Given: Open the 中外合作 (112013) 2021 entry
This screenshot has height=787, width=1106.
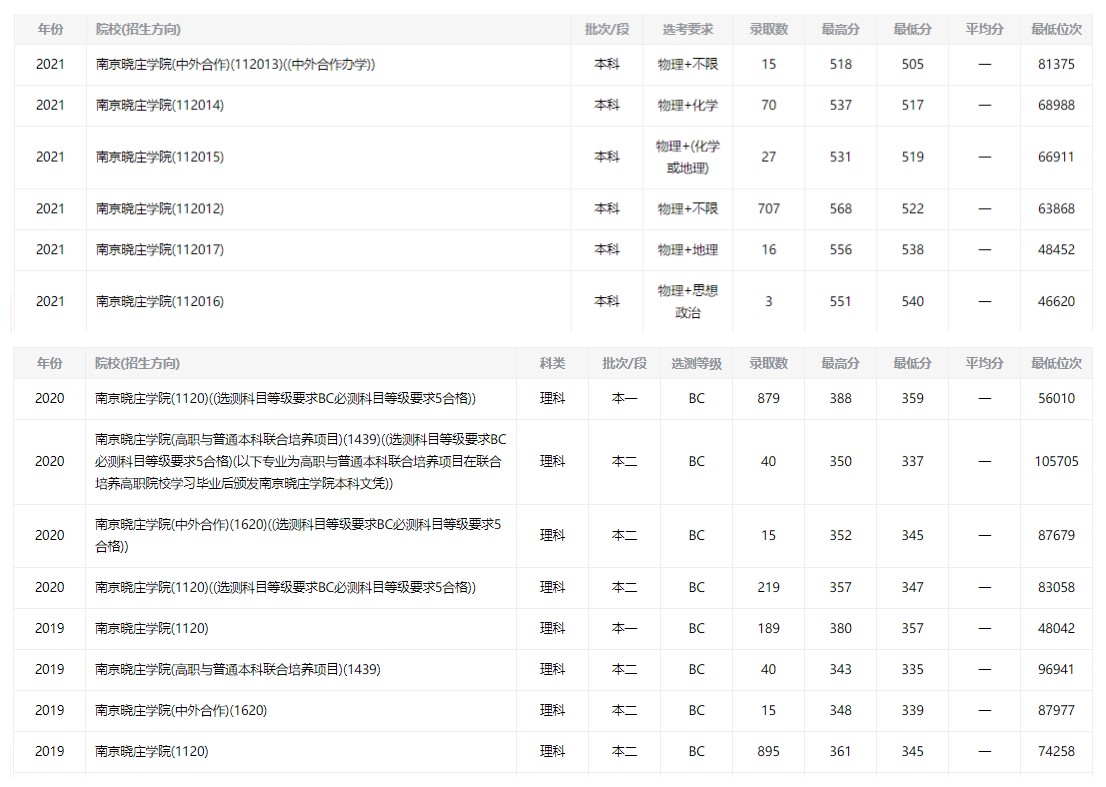Looking at the screenshot, I should click(x=236, y=64).
